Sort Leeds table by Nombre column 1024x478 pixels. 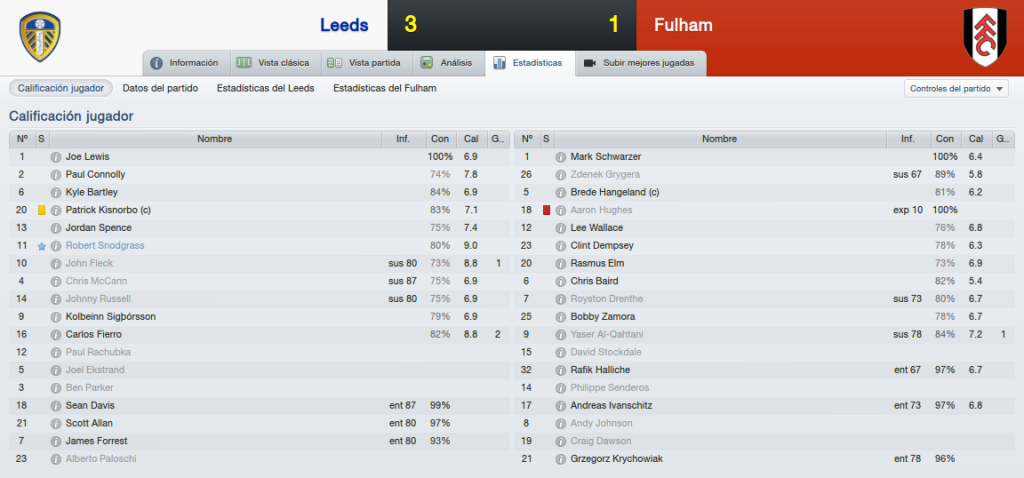pos(215,139)
